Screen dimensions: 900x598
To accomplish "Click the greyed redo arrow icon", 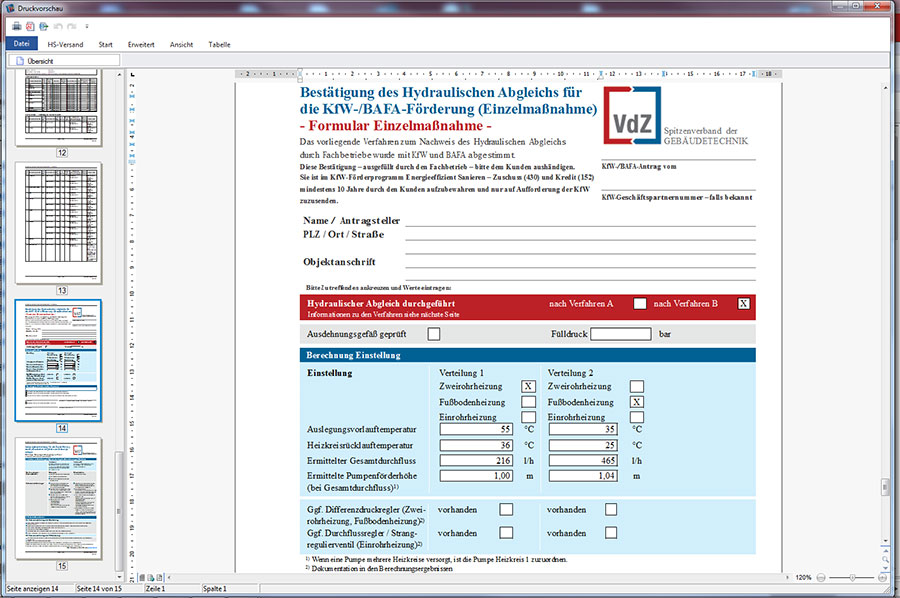I will point(72,26).
